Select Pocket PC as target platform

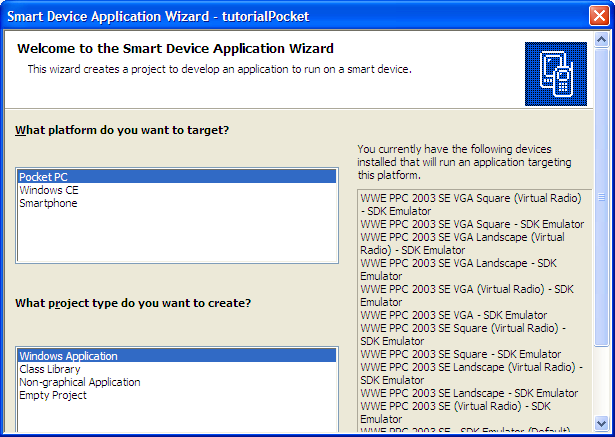tap(43, 177)
